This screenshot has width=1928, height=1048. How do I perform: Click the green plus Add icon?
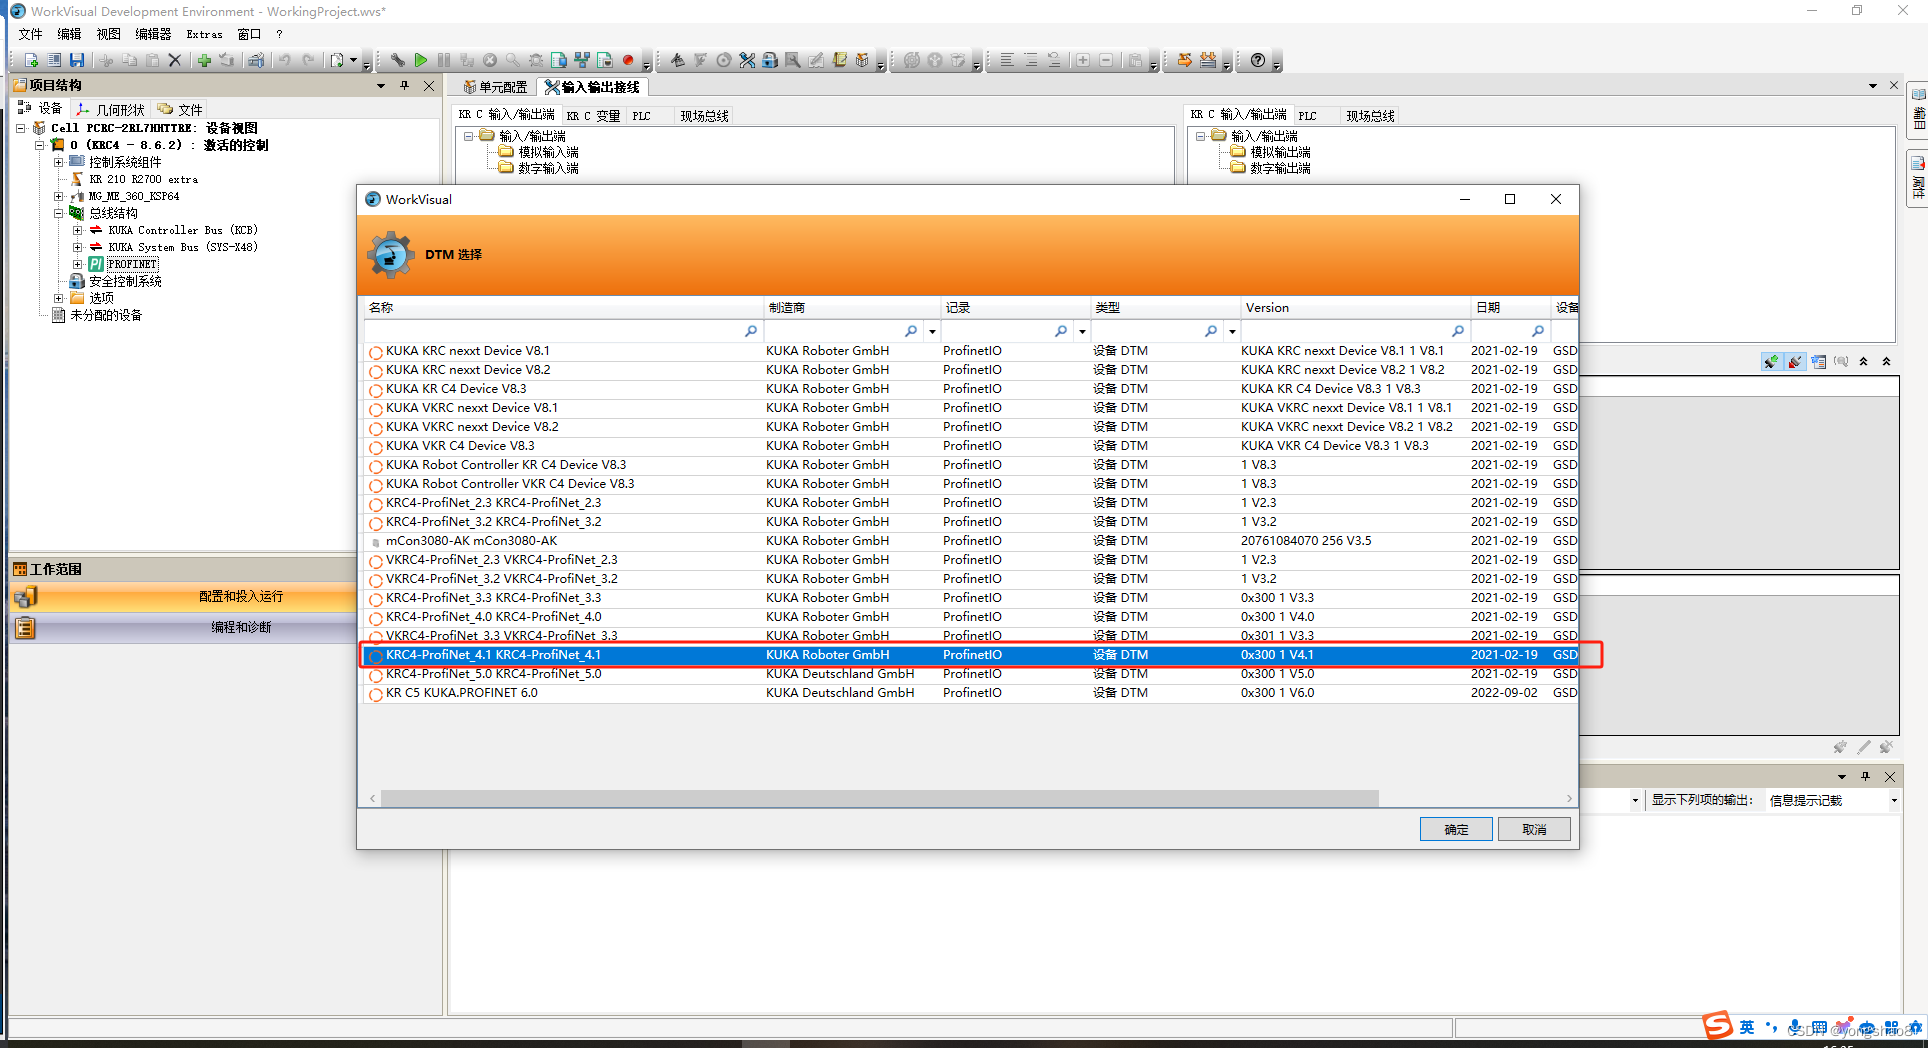[x=204, y=61]
